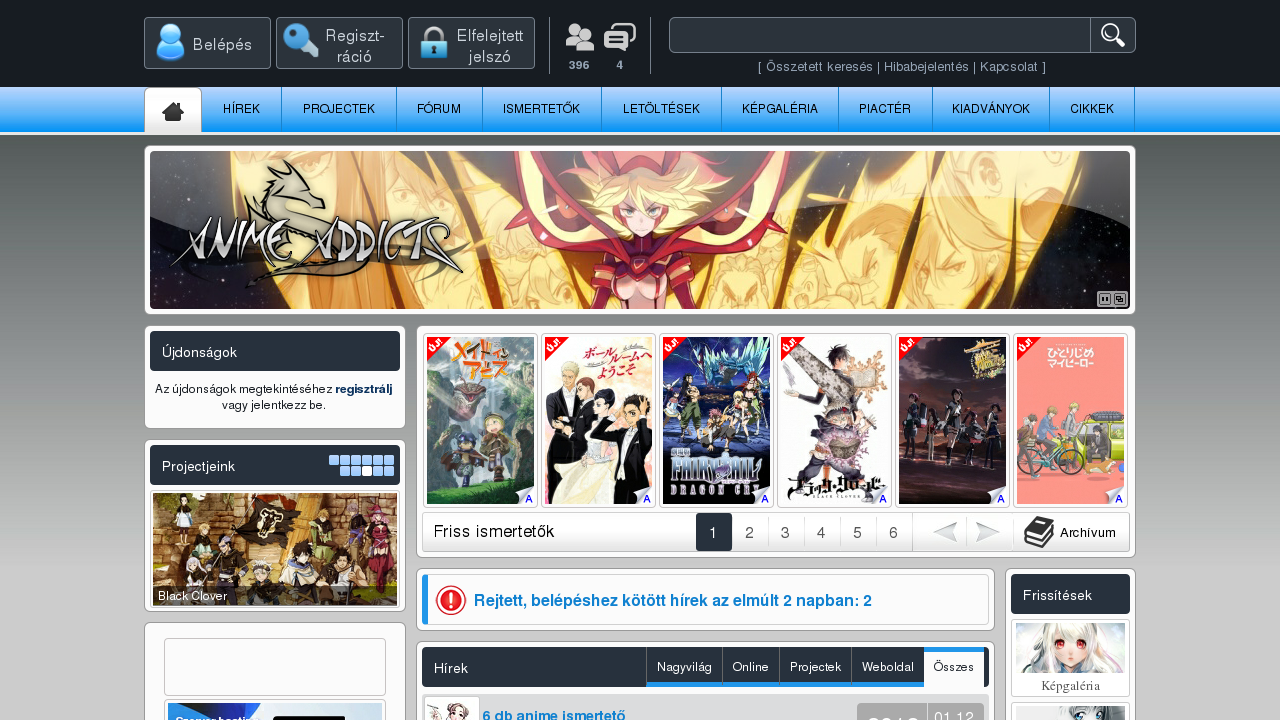Switch to the Online news tab
This screenshot has height=720, width=1280.
tap(751, 667)
